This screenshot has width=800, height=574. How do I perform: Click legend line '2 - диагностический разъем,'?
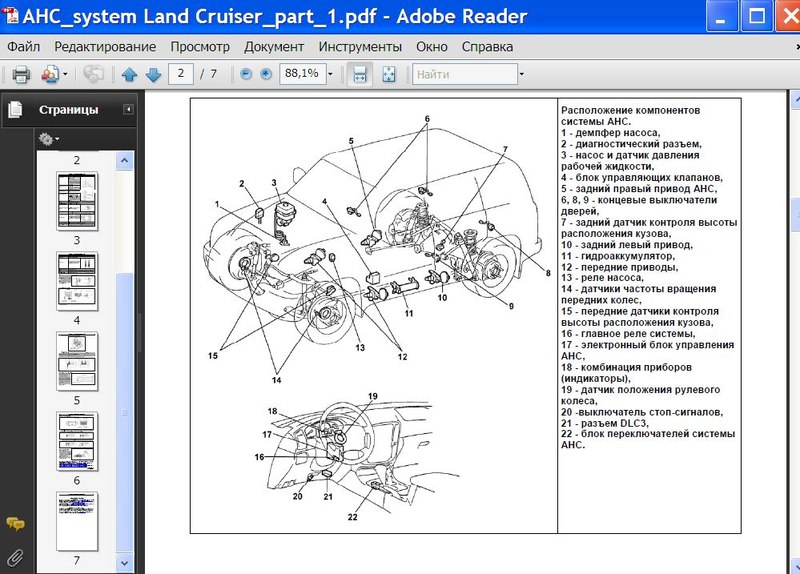(632, 144)
